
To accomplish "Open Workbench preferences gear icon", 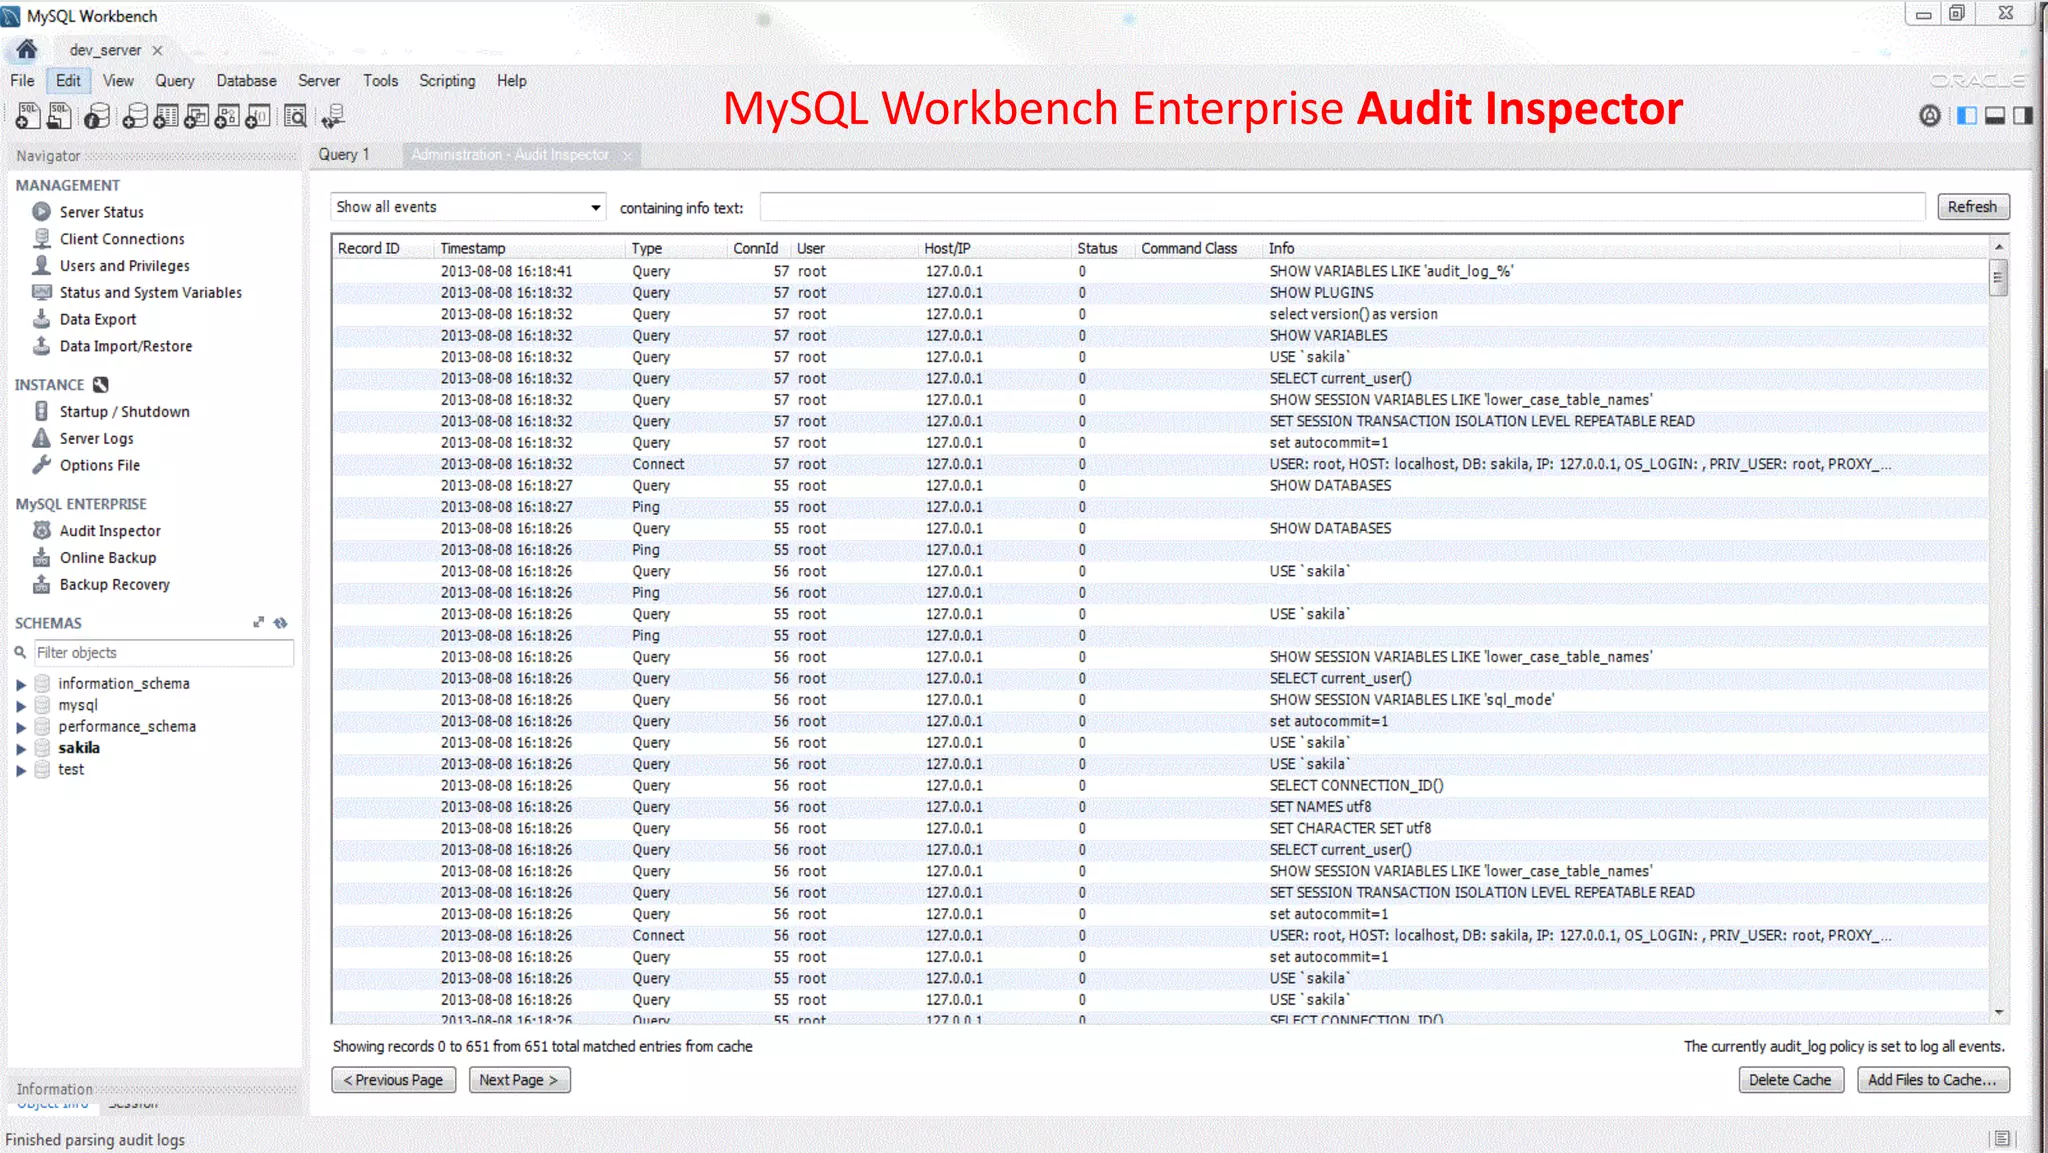I will [x=1930, y=116].
